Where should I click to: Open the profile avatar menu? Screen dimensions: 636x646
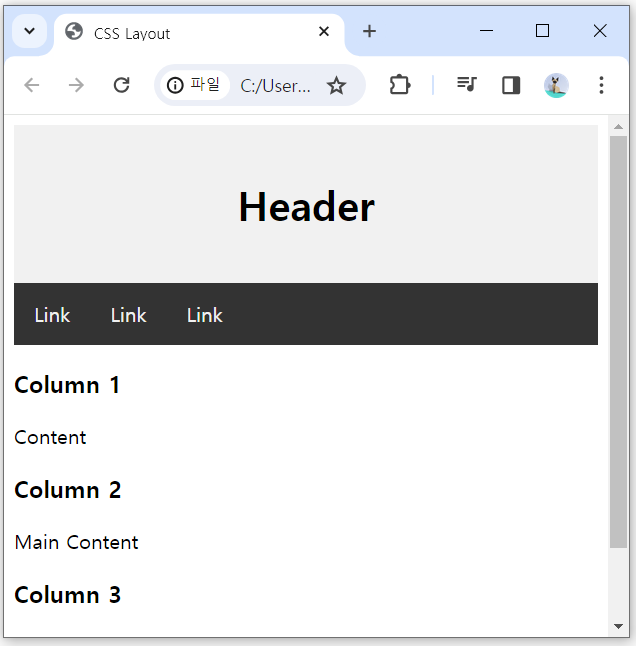click(556, 85)
